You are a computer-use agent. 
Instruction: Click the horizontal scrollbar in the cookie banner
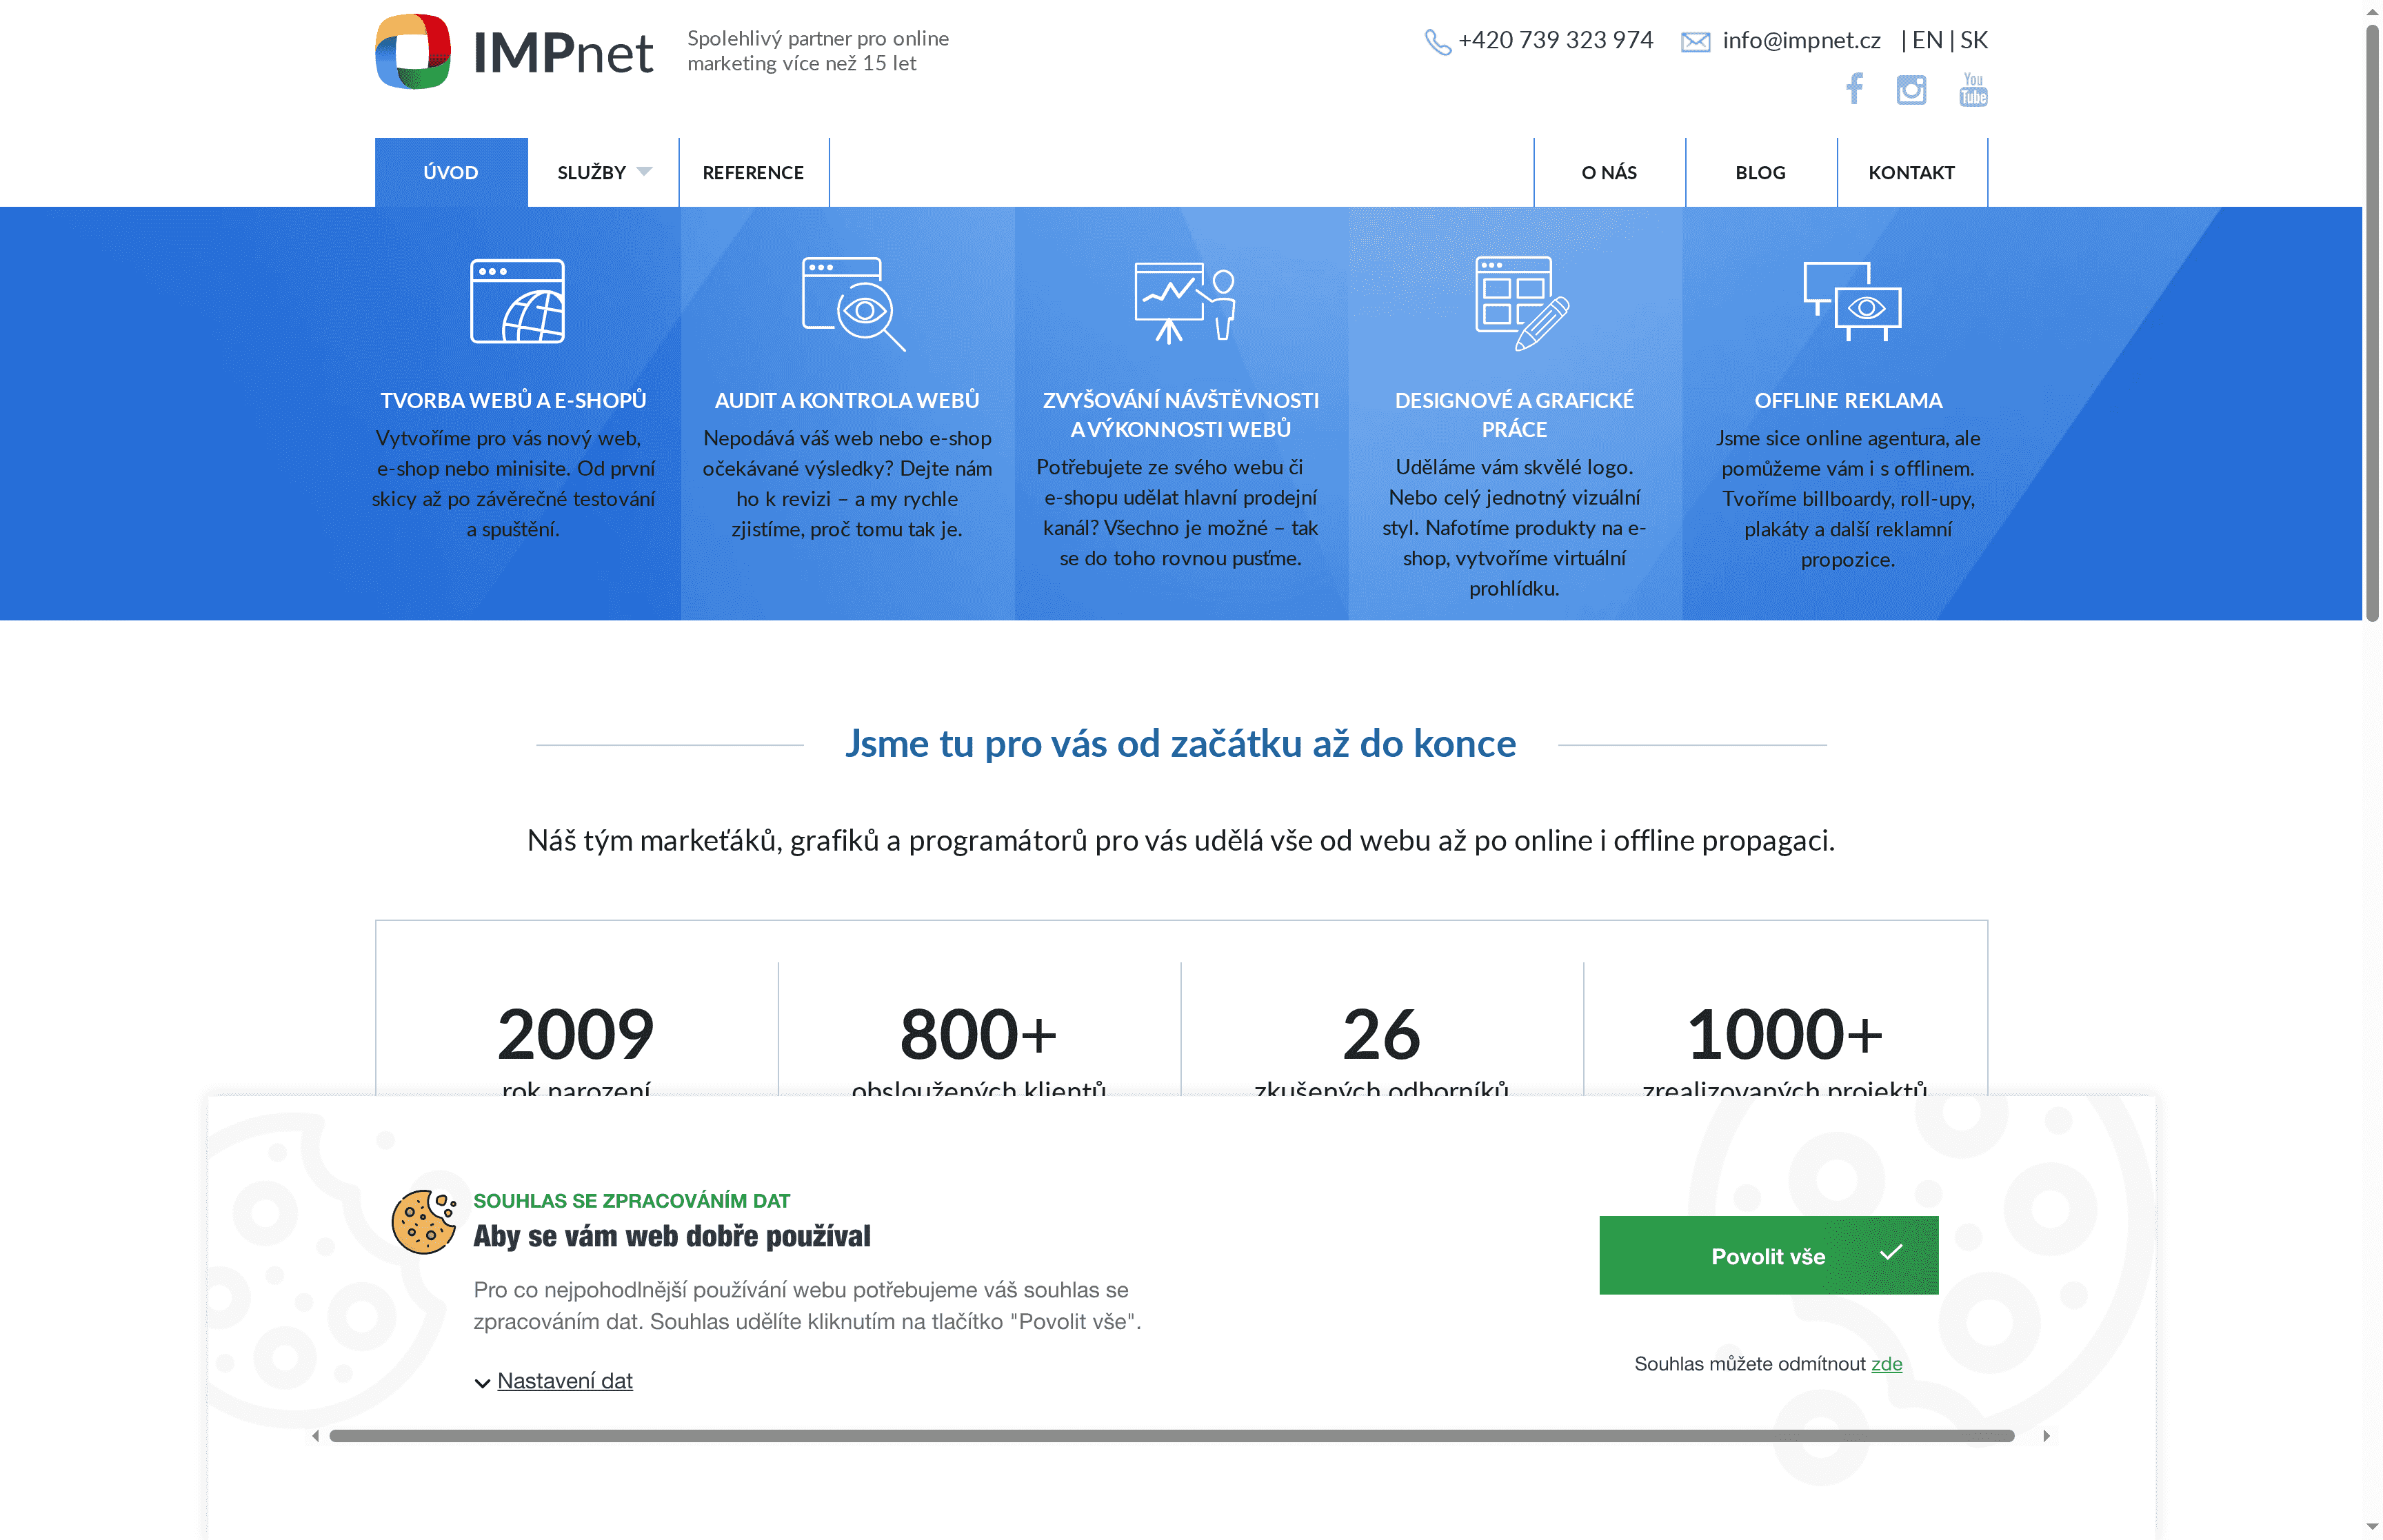(x=1180, y=1435)
